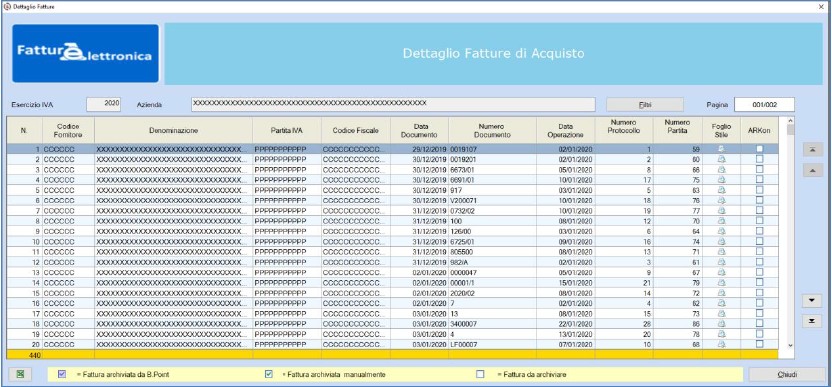Enable ARKon checkbox for document 0732/02
832x387 pixels.
760,211
